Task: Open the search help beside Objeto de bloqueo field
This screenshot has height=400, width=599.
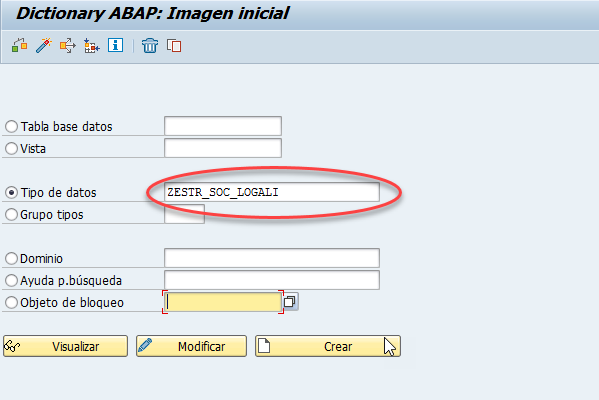Action: [290, 302]
